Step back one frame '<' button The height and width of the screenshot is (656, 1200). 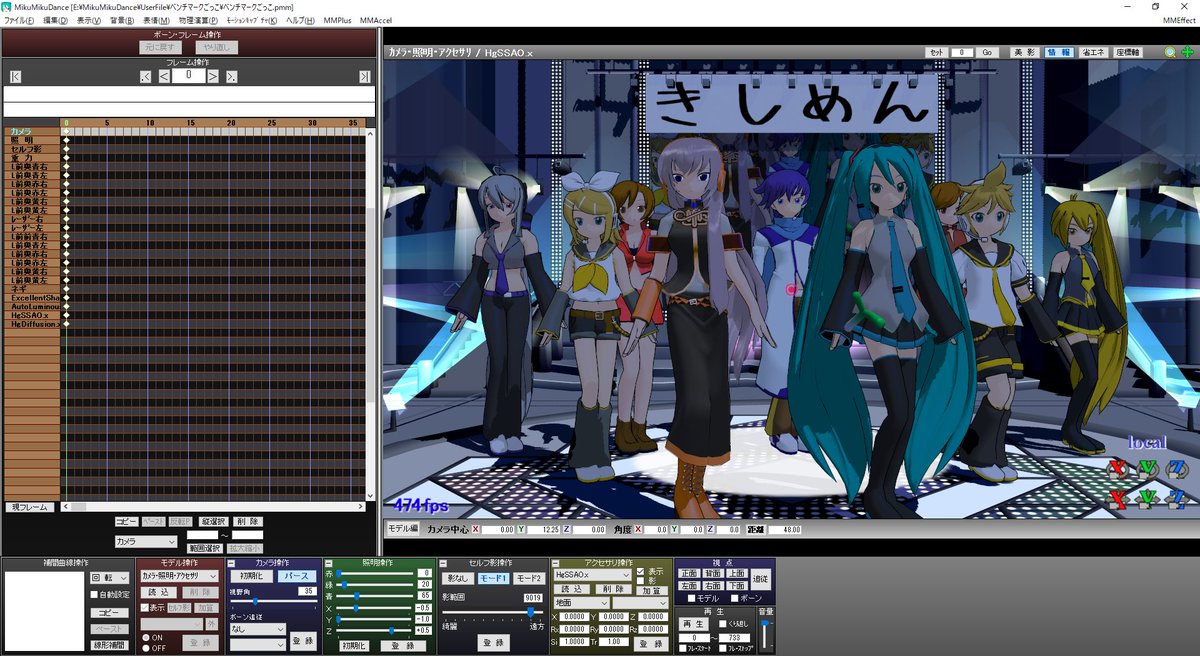tap(164, 76)
